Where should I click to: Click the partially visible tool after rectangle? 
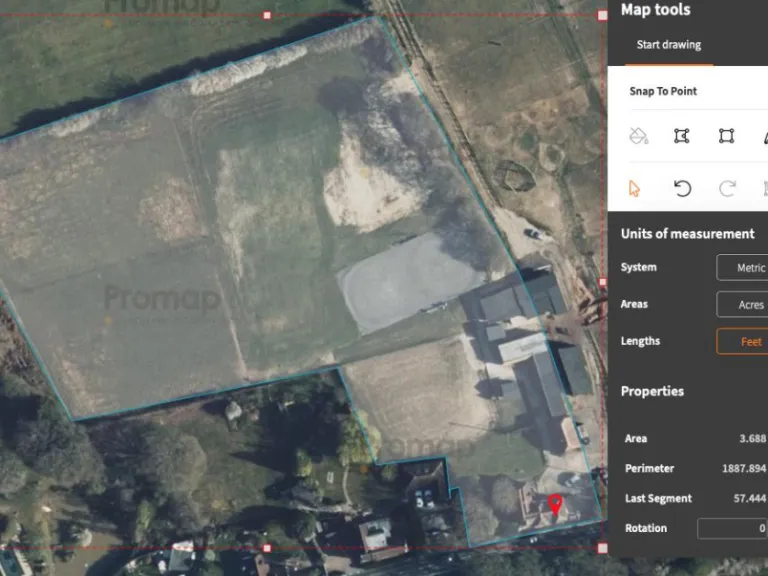point(764,136)
